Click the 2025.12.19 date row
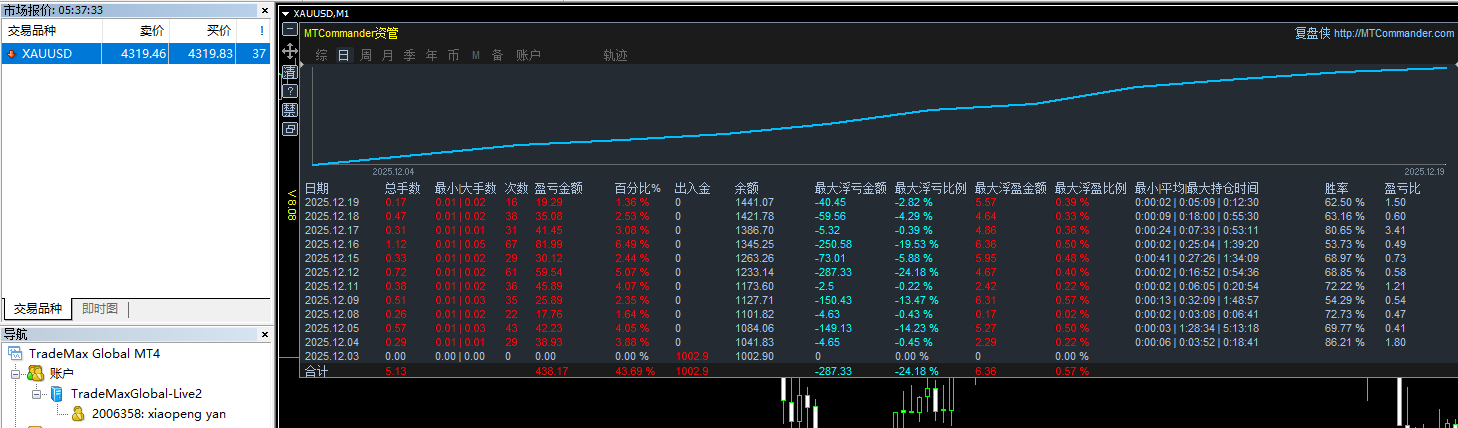The image size is (1458, 428). tap(332, 202)
